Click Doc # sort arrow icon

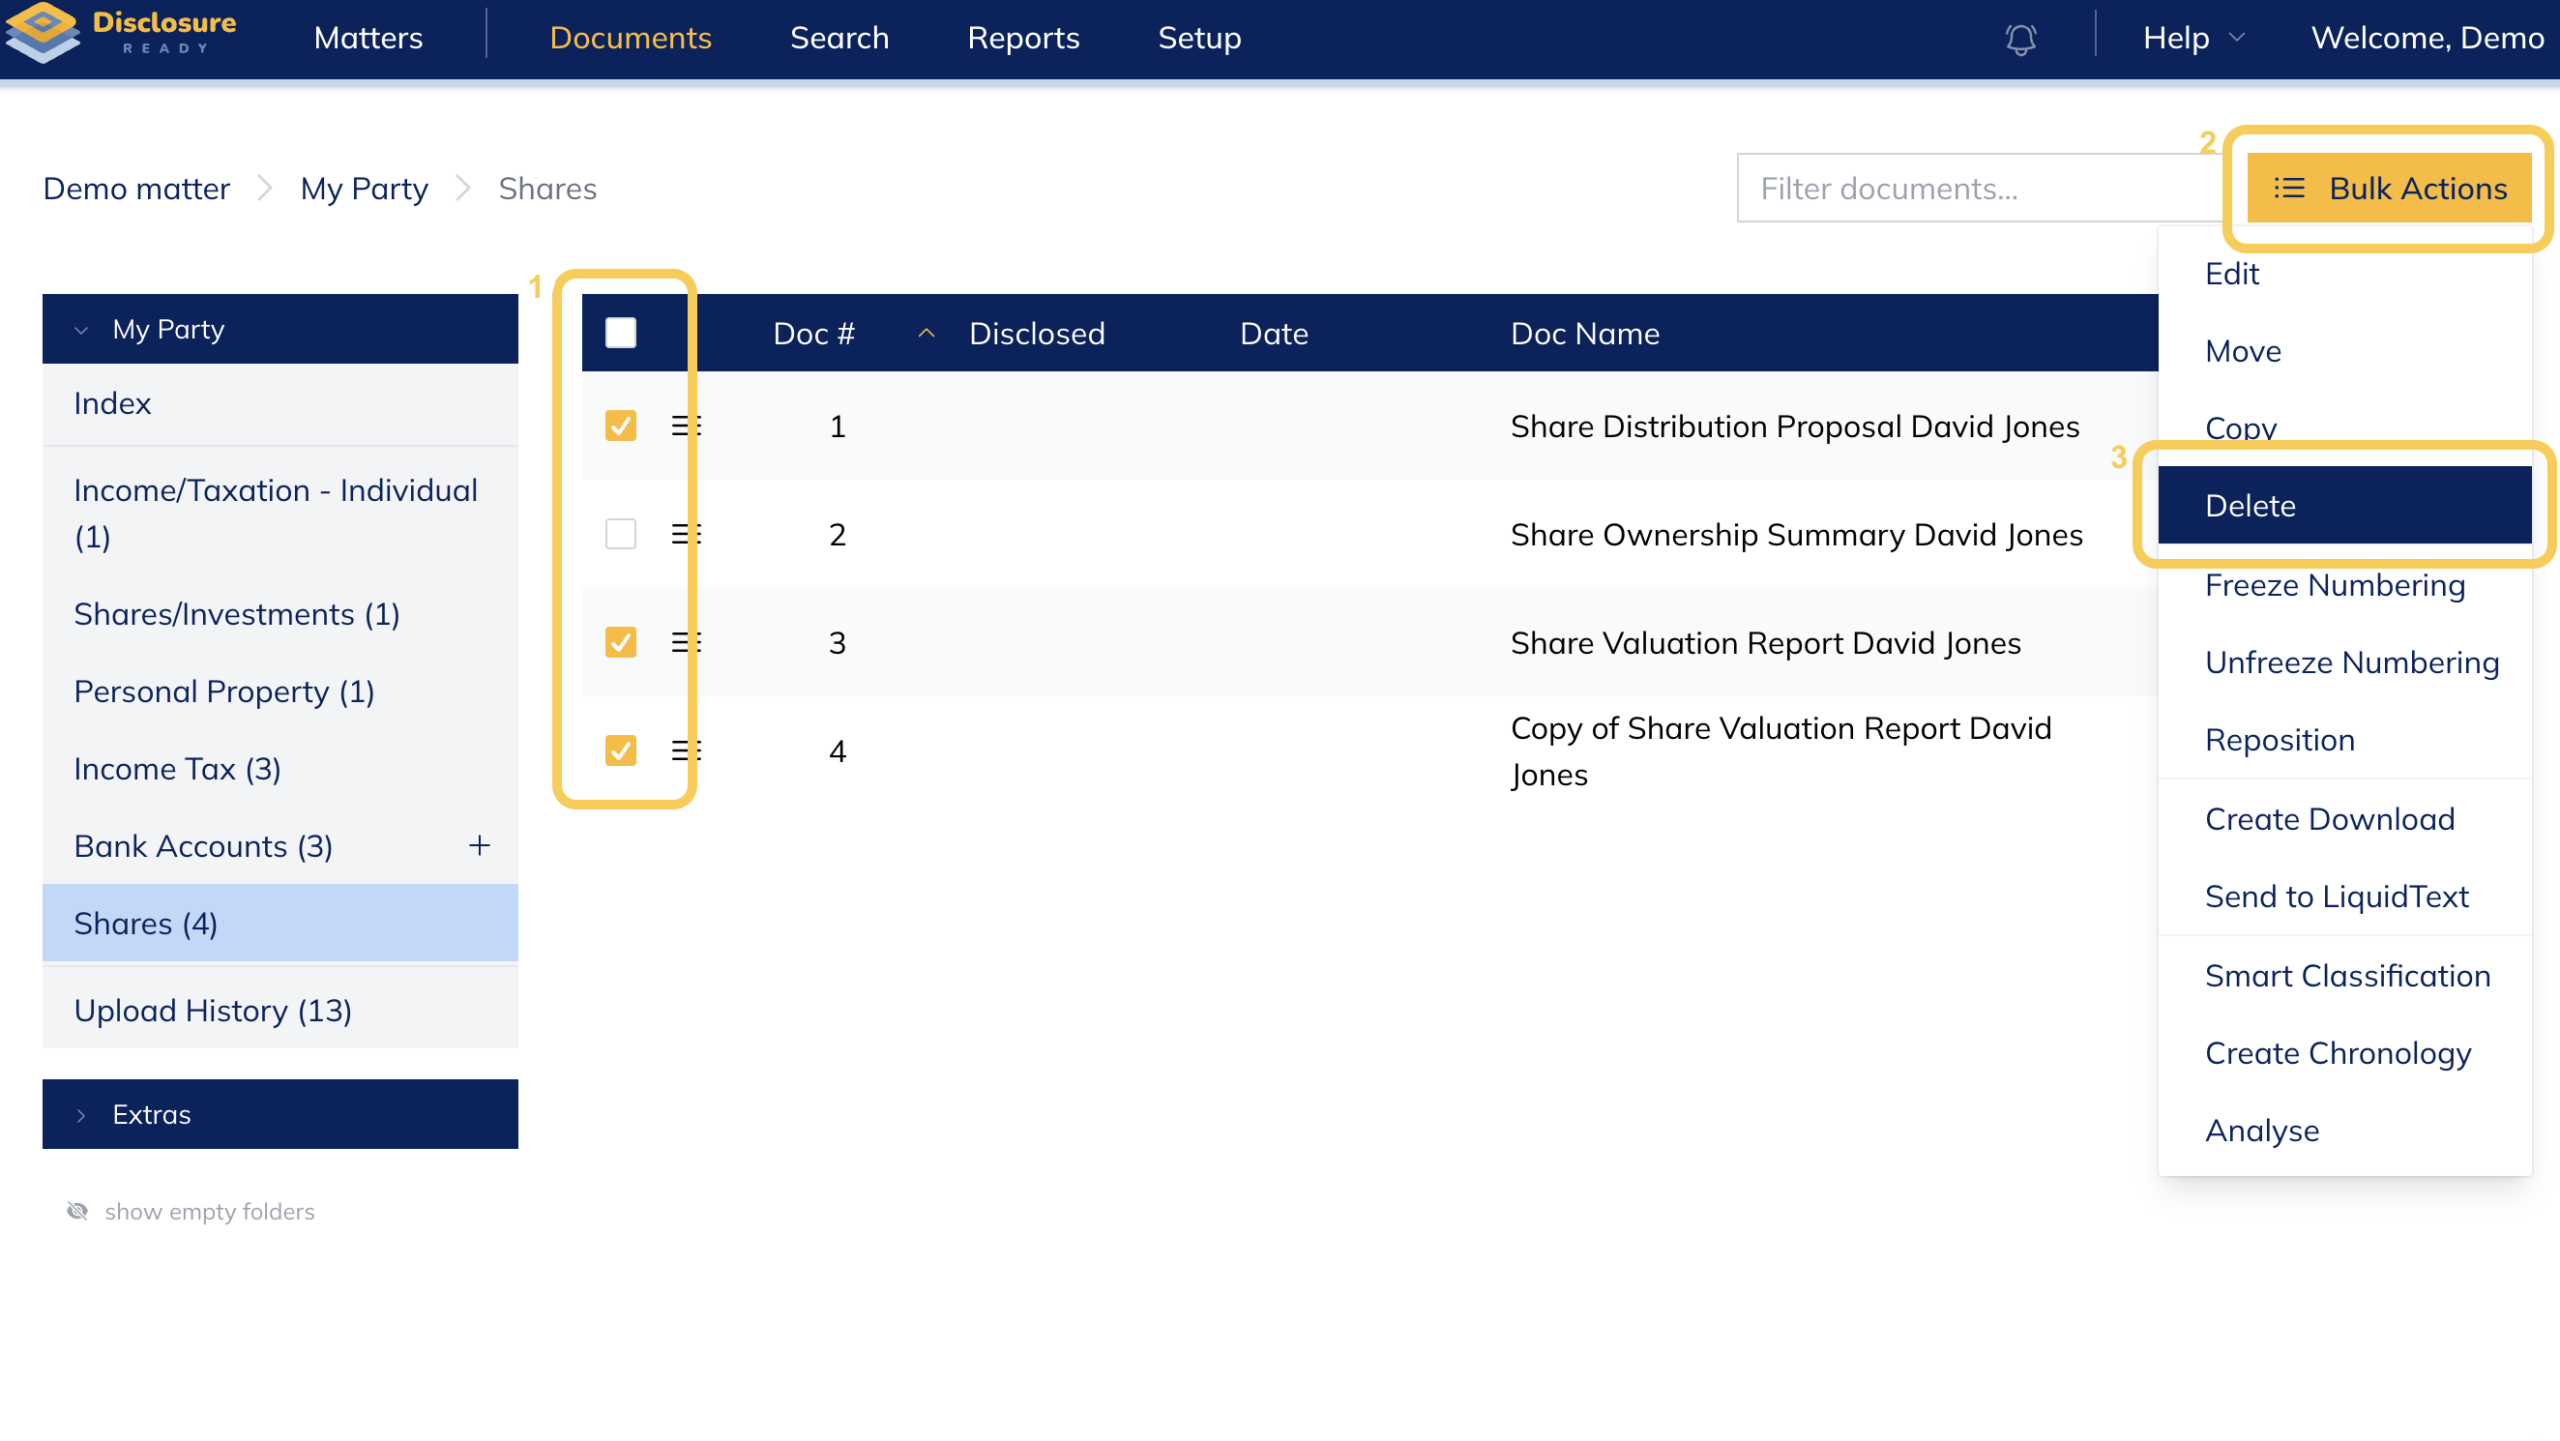point(926,334)
